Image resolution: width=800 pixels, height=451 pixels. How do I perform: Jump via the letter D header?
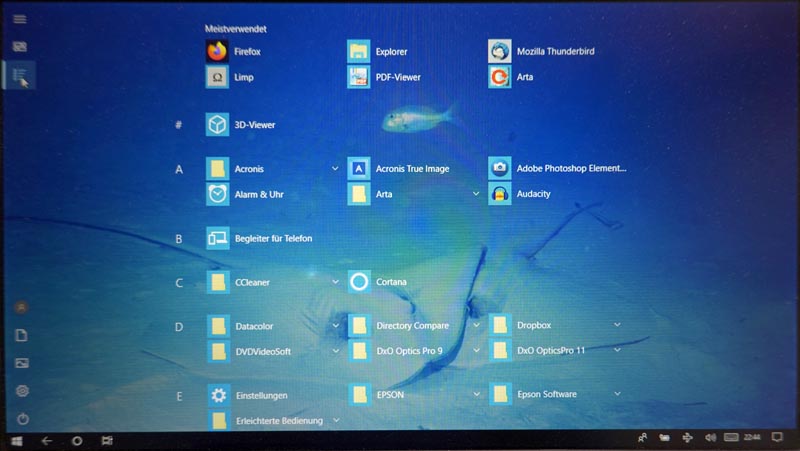179,327
